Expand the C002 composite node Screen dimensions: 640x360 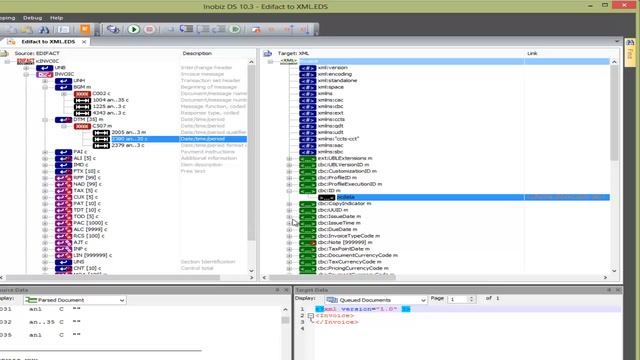[64, 94]
